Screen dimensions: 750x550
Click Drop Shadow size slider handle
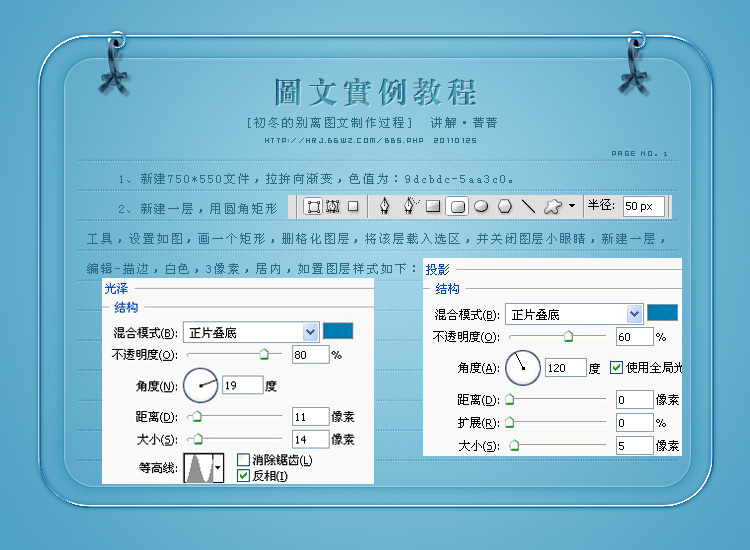[x=514, y=445]
